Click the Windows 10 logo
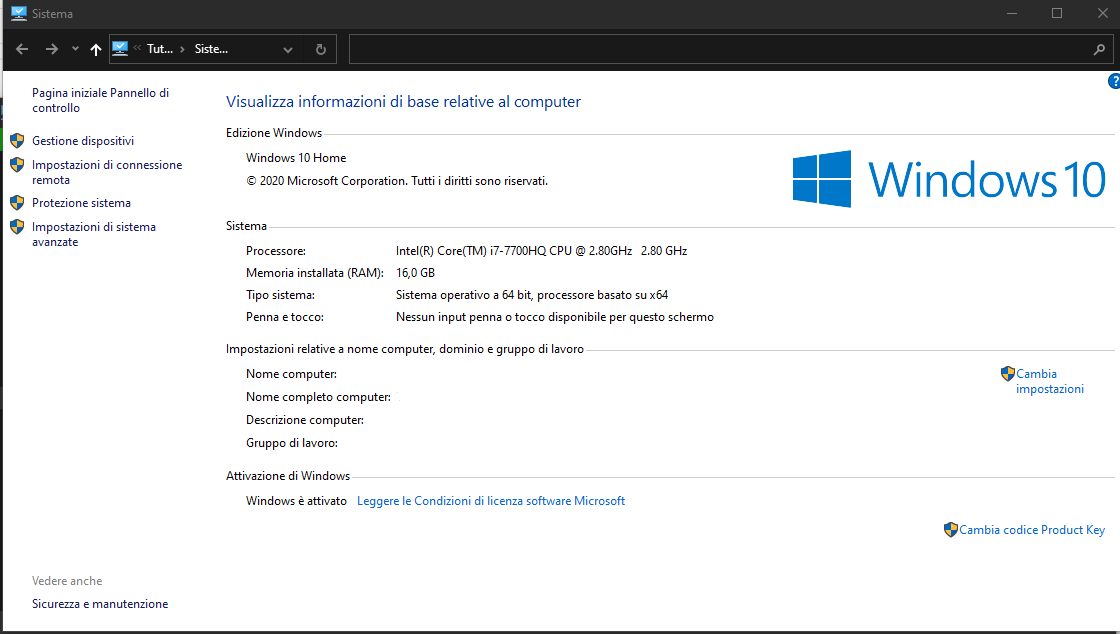The width and height of the screenshot is (1120, 634). click(x=948, y=179)
